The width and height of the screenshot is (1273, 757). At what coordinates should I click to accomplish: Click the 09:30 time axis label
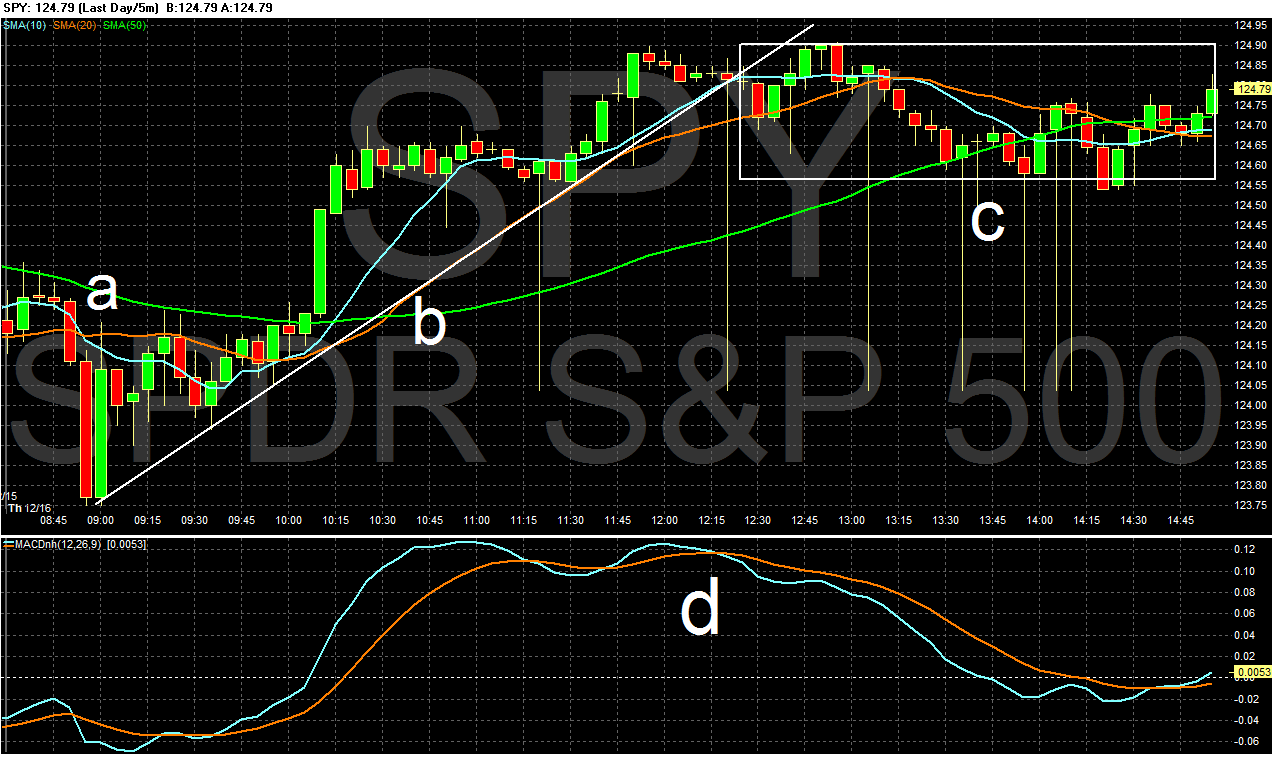point(195,521)
